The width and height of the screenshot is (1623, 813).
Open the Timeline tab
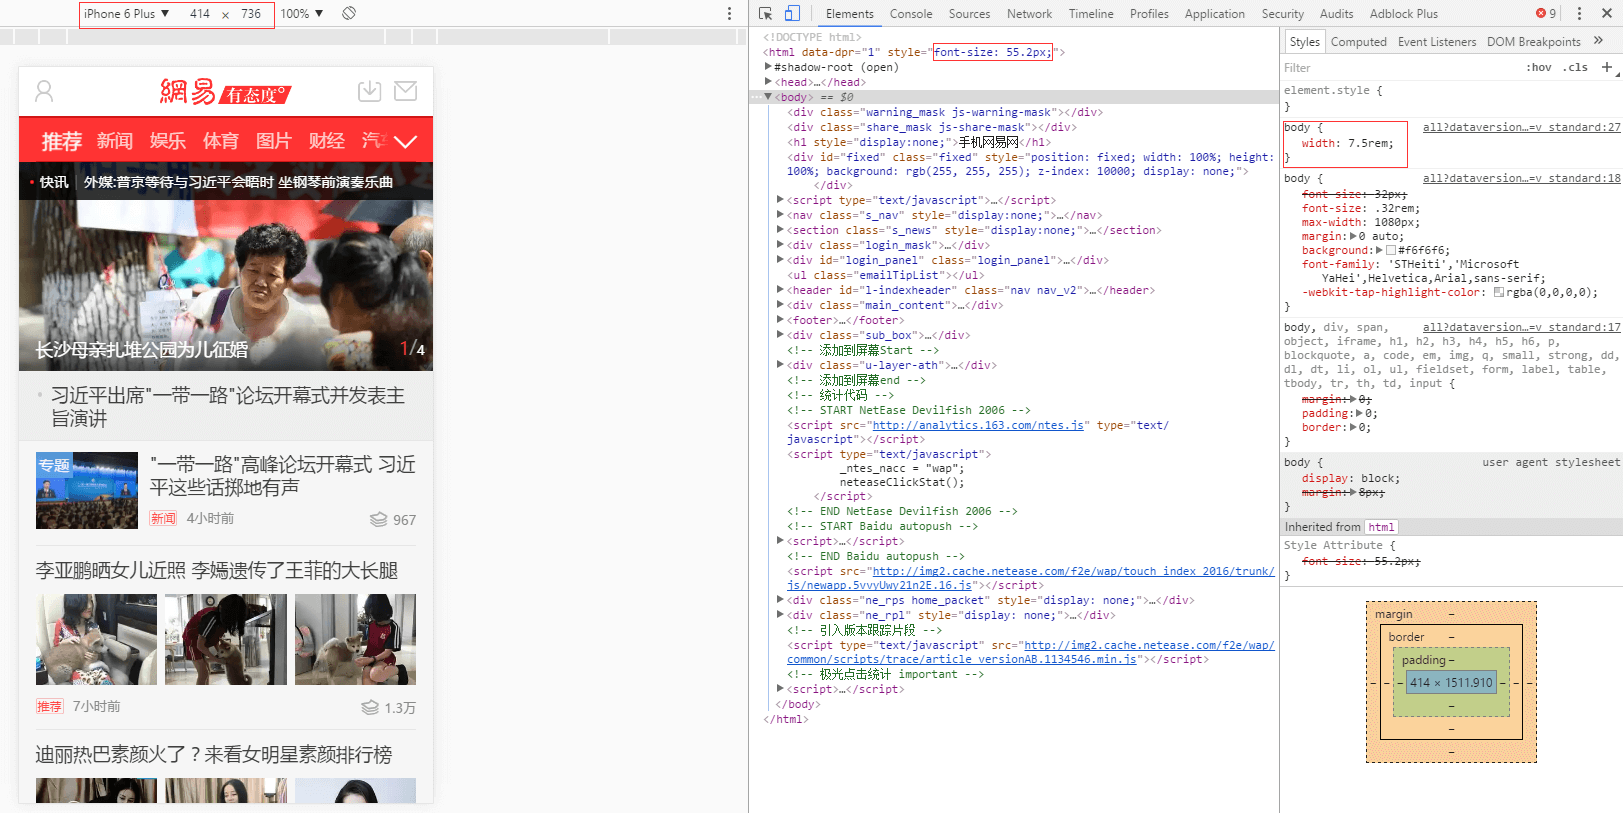click(x=1091, y=14)
